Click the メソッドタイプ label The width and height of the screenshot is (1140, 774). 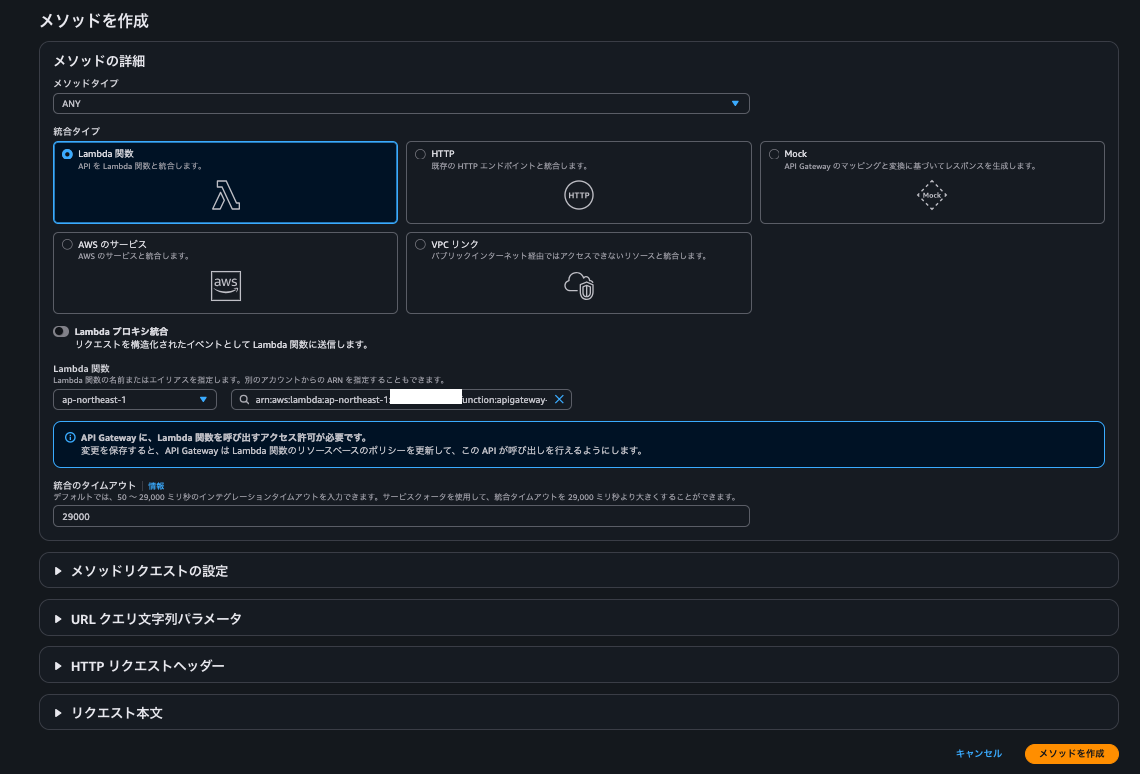point(86,84)
